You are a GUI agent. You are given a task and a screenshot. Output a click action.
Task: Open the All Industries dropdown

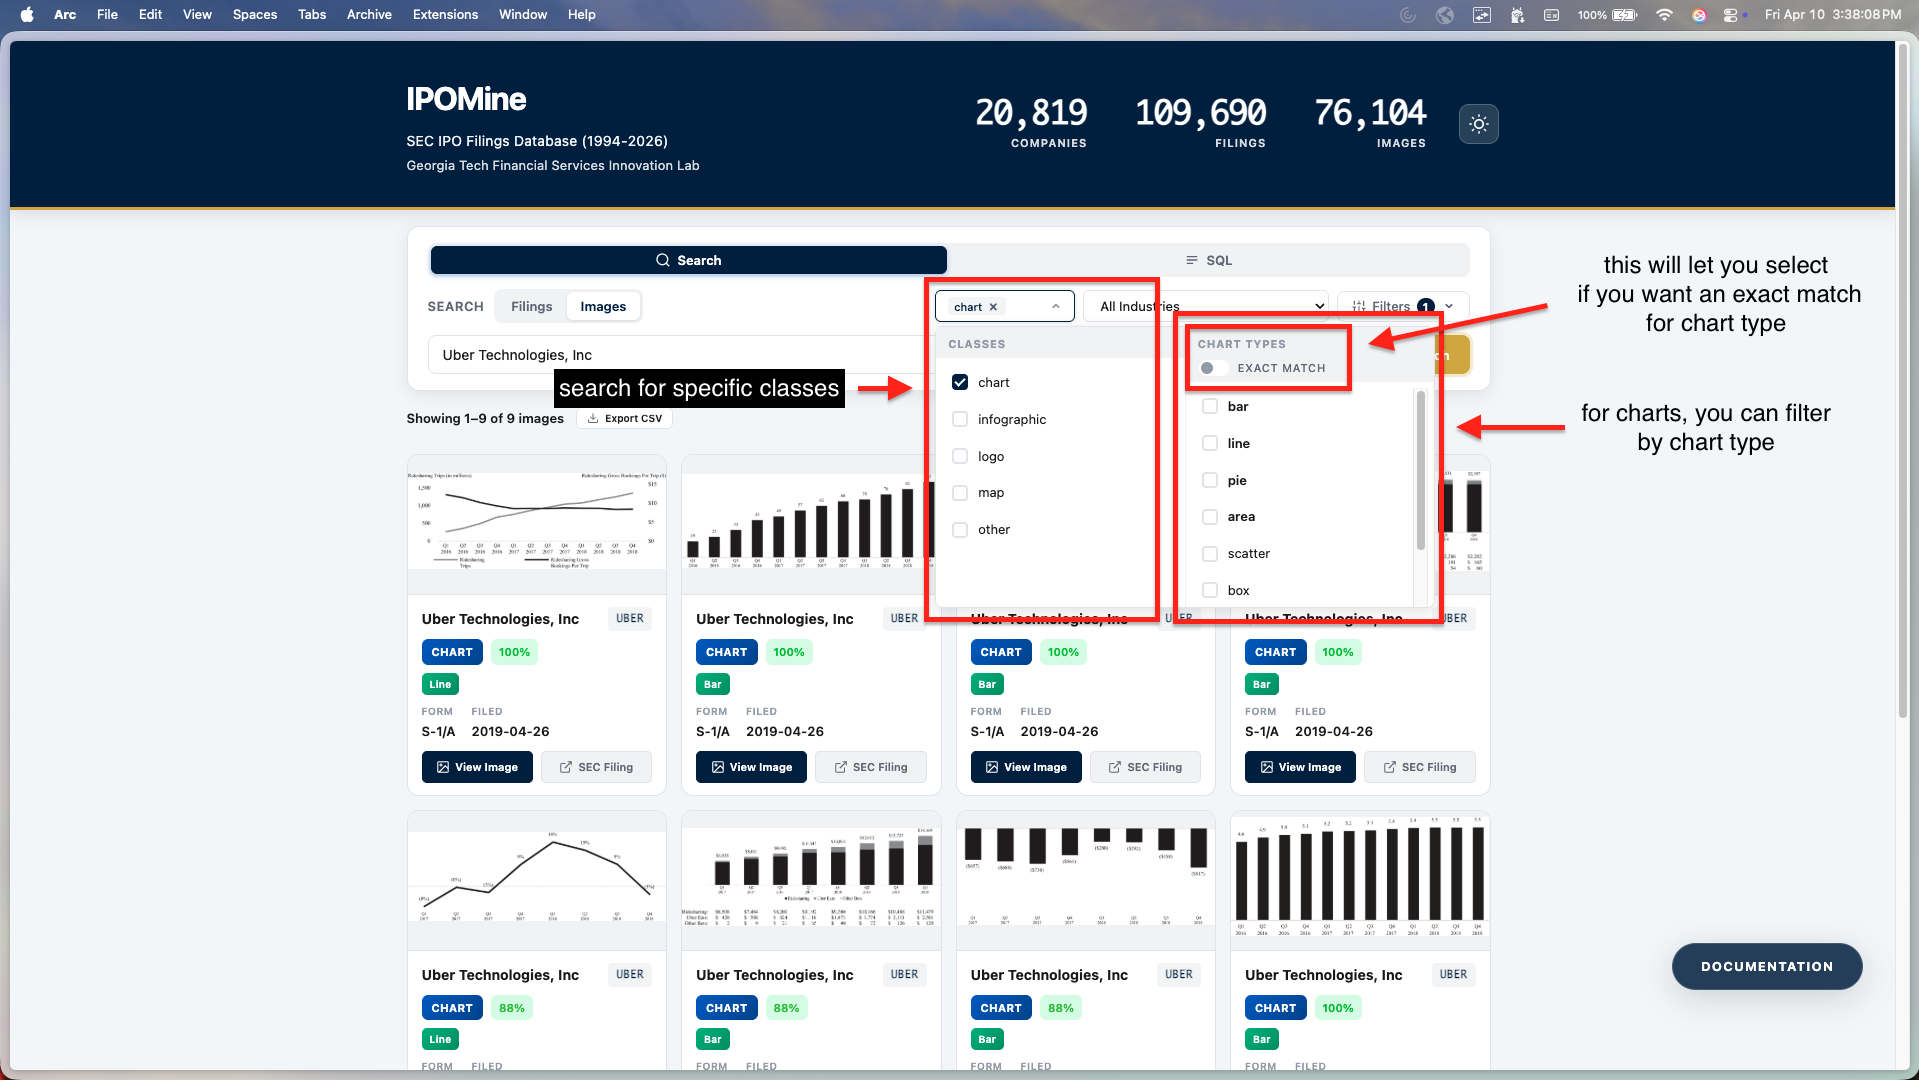coord(1208,307)
